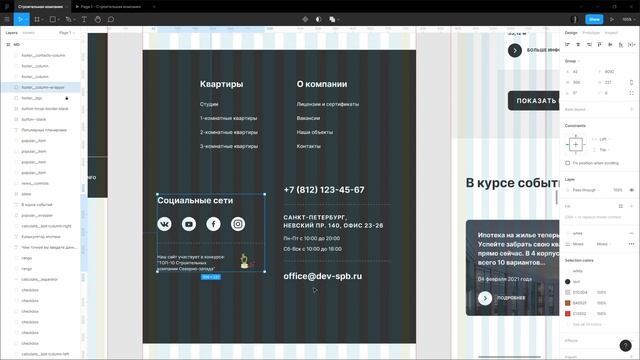Click the Add auto layout plus button

(631, 109)
